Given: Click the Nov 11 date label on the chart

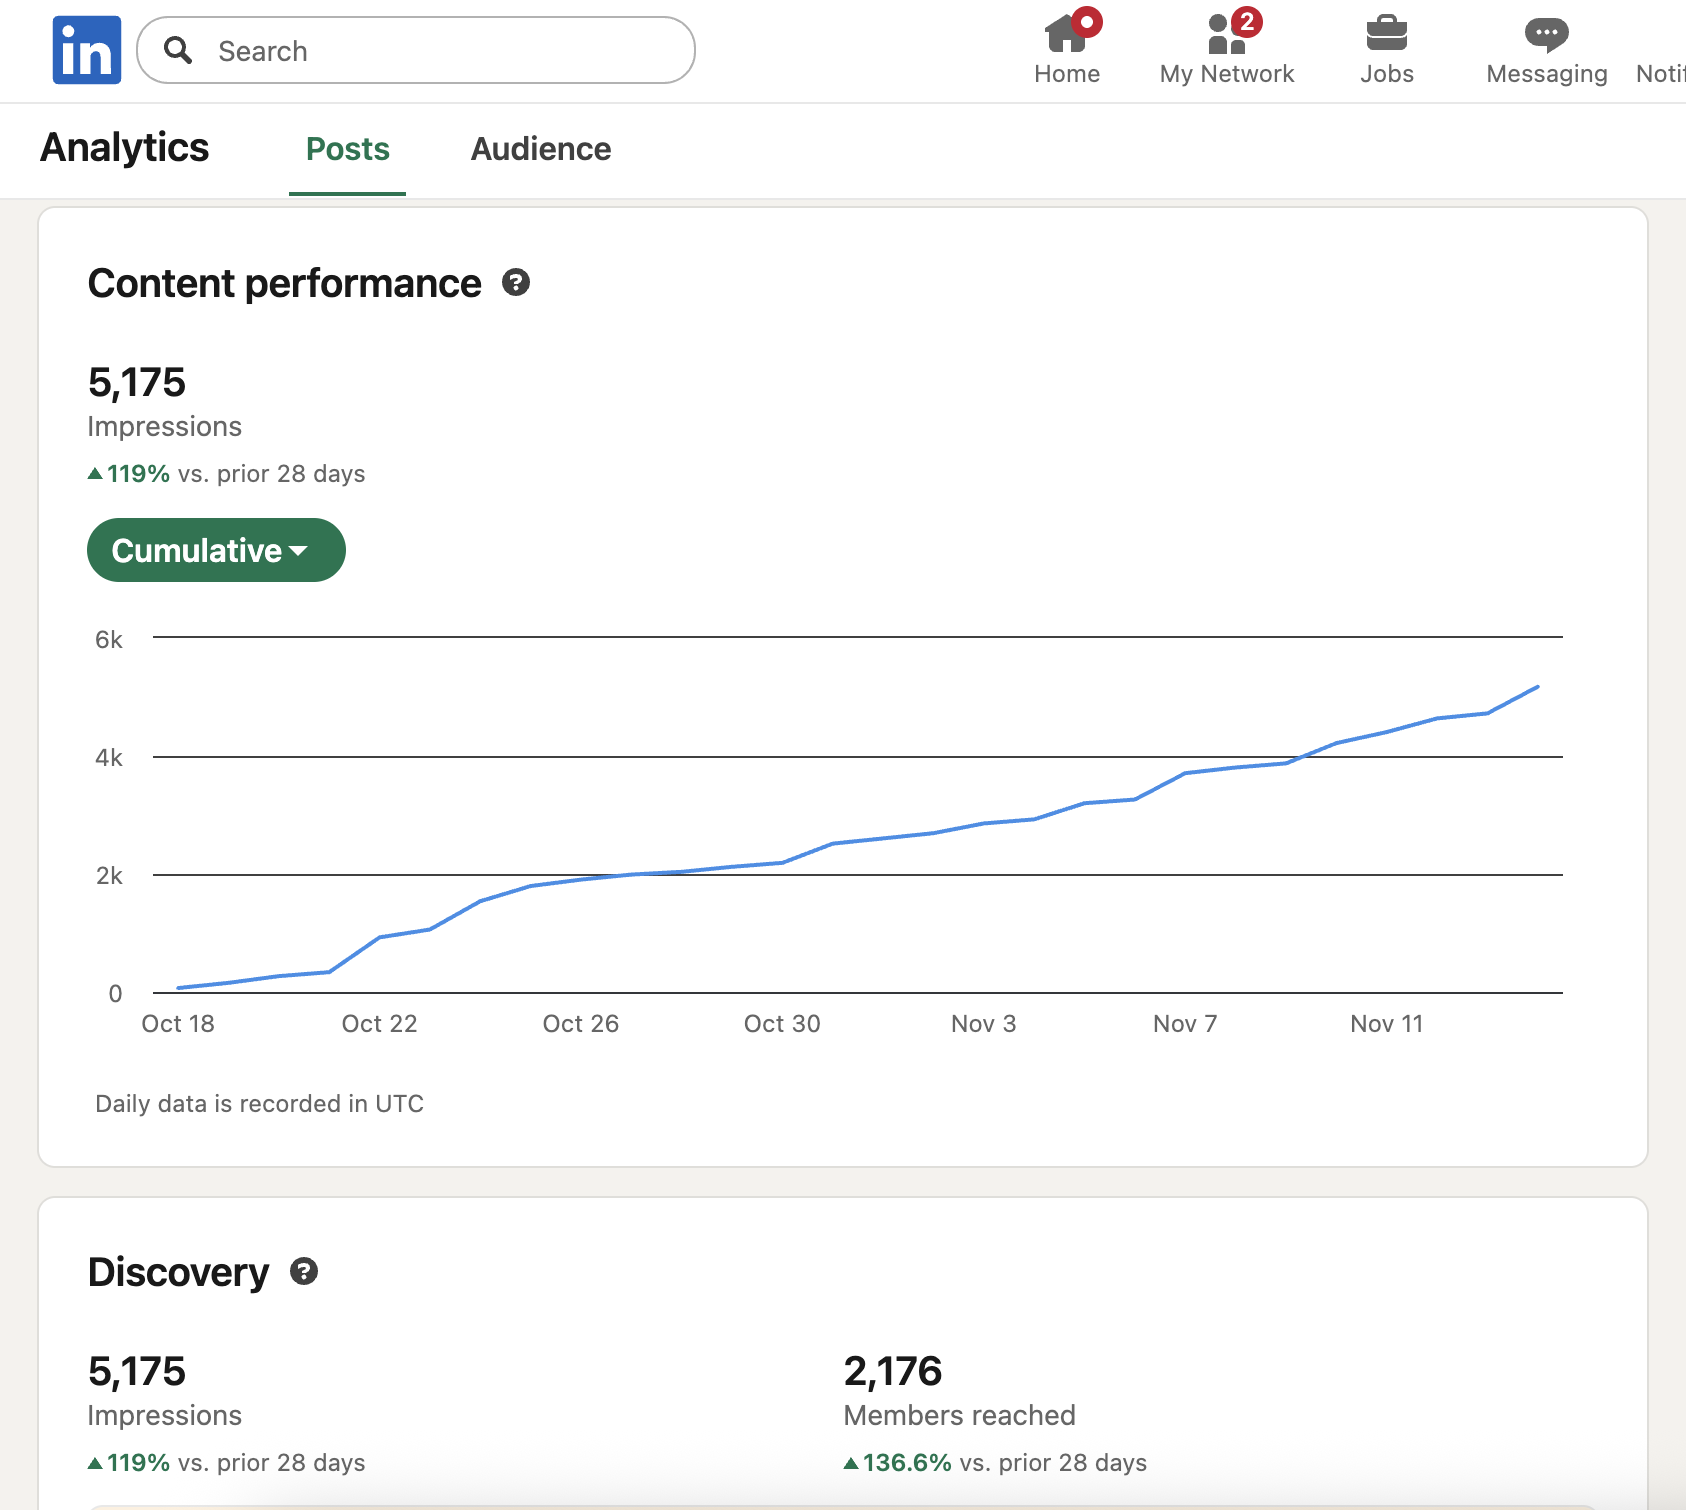Looking at the screenshot, I should tap(1386, 1023).
